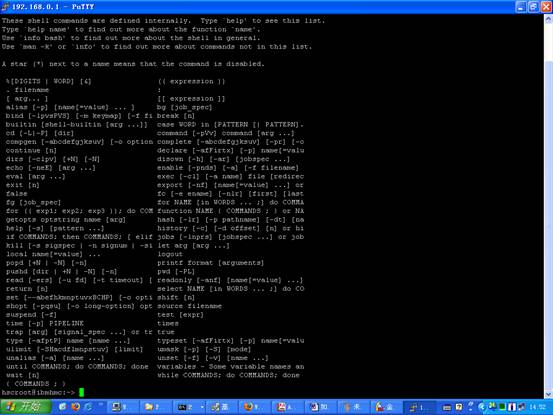The width and height of the screenshot is (553, 415).
Task: Click the language bar help icon
Action: pyautogui.click(x=458, y=407)
